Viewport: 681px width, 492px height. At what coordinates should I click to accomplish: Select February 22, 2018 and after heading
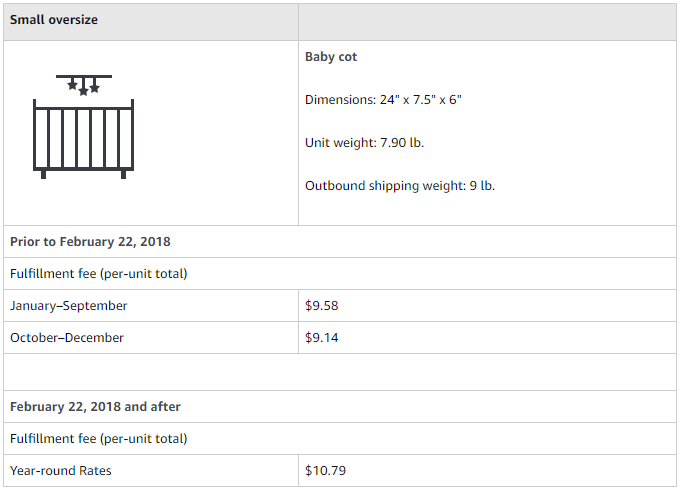pyautogui.click(x=95, y=406)
